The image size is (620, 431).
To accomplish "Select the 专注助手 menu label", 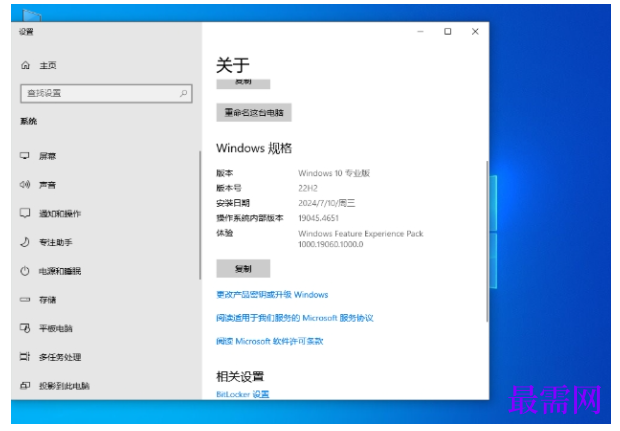I will coord(56,242).
